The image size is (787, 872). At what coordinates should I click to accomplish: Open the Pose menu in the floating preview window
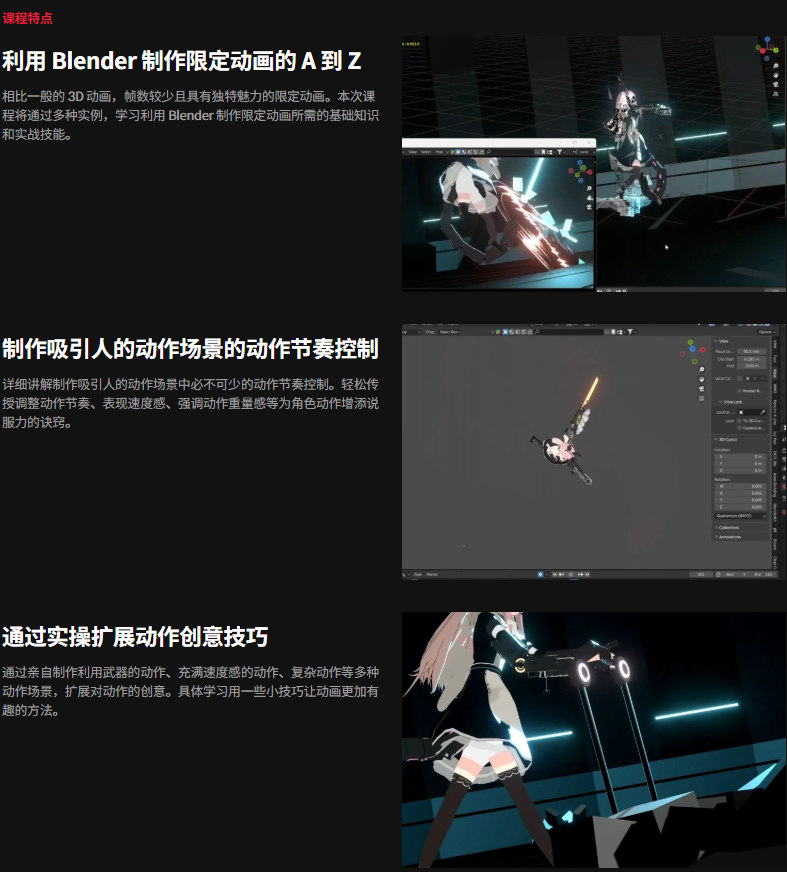[x=439, y=152]
